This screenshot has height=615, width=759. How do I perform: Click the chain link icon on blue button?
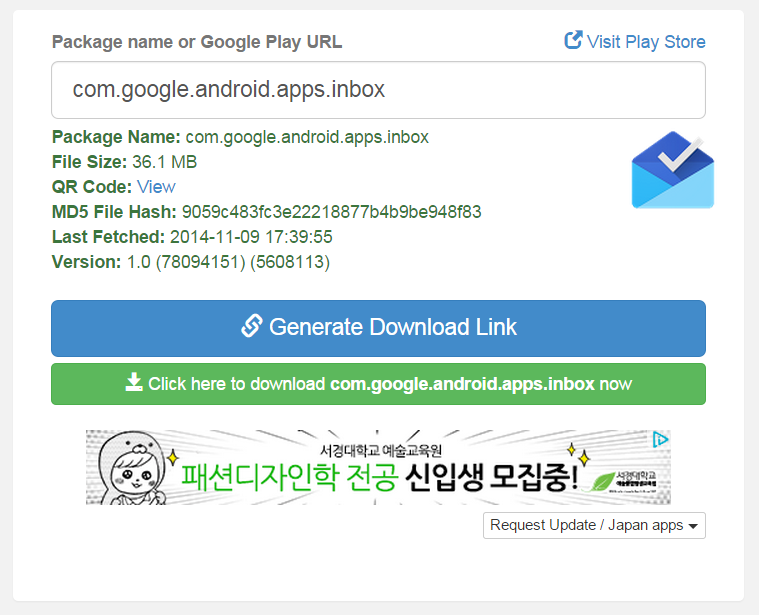(252, 327)
